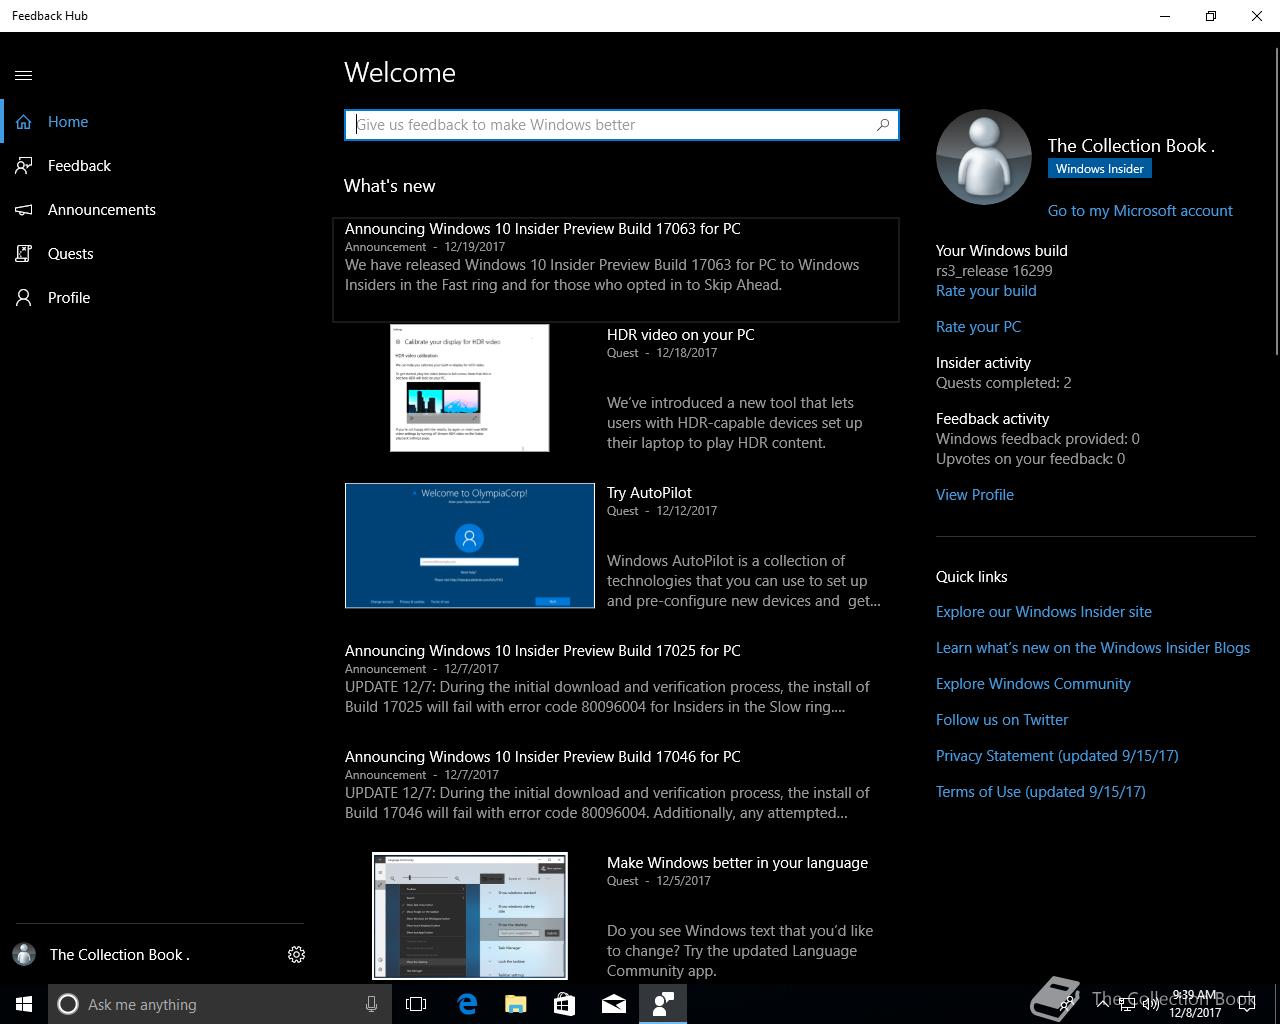1280x1024 pixels.
Task: Click the Home icon in sidebar
Action: (x=24, y=122)
